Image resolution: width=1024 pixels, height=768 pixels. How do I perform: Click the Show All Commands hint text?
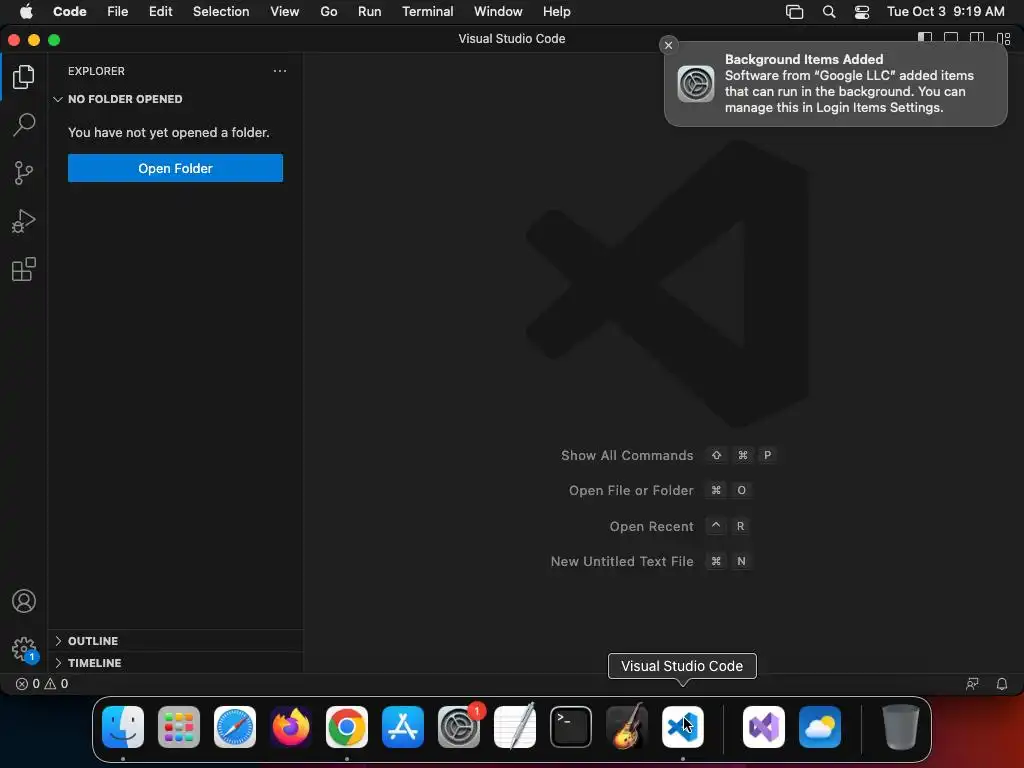coord(627,455)
